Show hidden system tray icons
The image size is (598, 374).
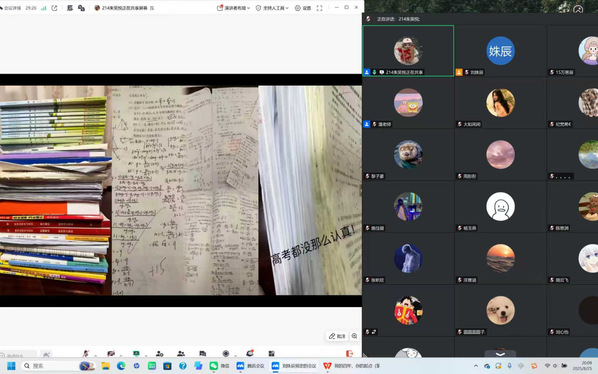point(476,366)
